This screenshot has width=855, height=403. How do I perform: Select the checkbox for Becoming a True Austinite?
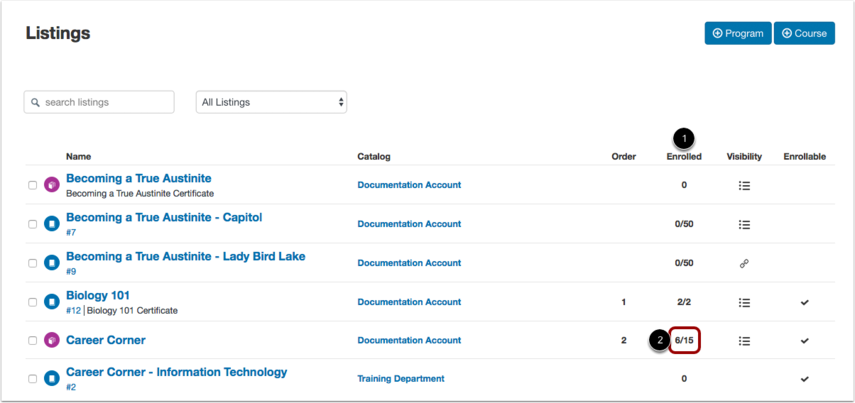pyautogui.click(x=33, y=185)
